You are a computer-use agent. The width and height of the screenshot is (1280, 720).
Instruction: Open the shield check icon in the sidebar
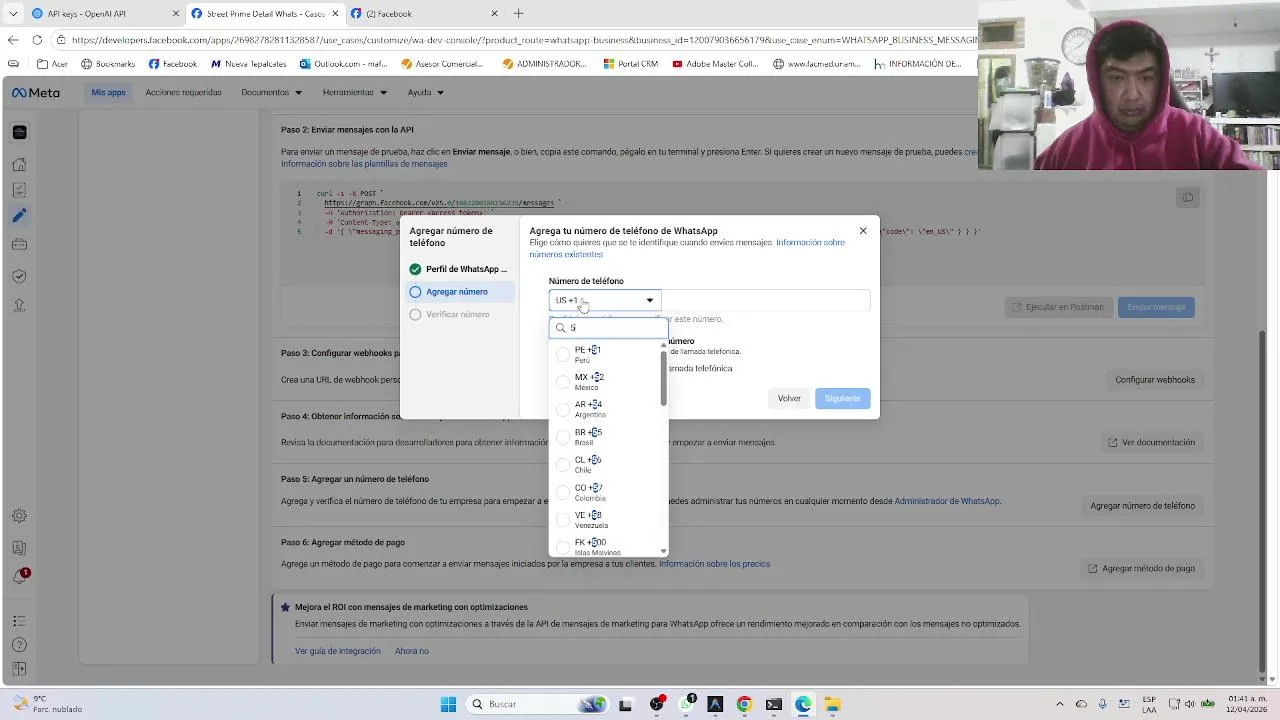tap(19, 276)
